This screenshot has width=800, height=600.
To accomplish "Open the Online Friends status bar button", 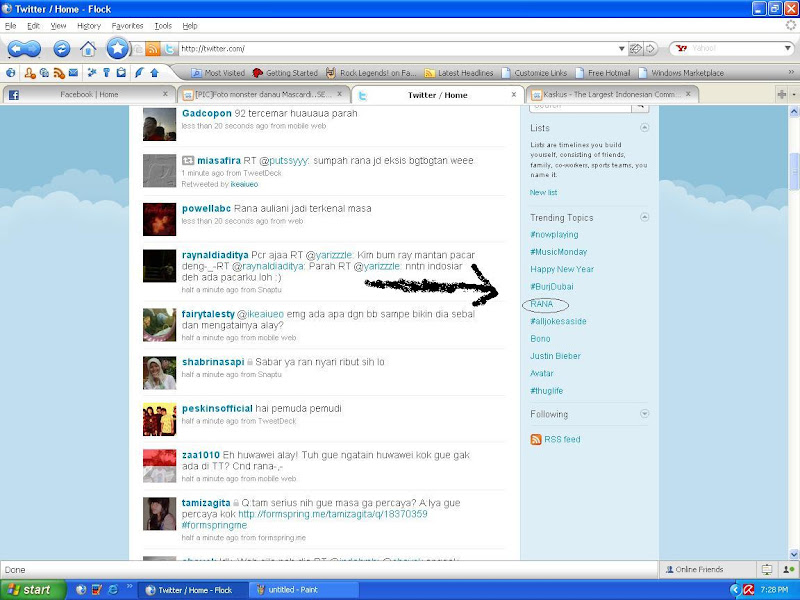I will point(694,569).
